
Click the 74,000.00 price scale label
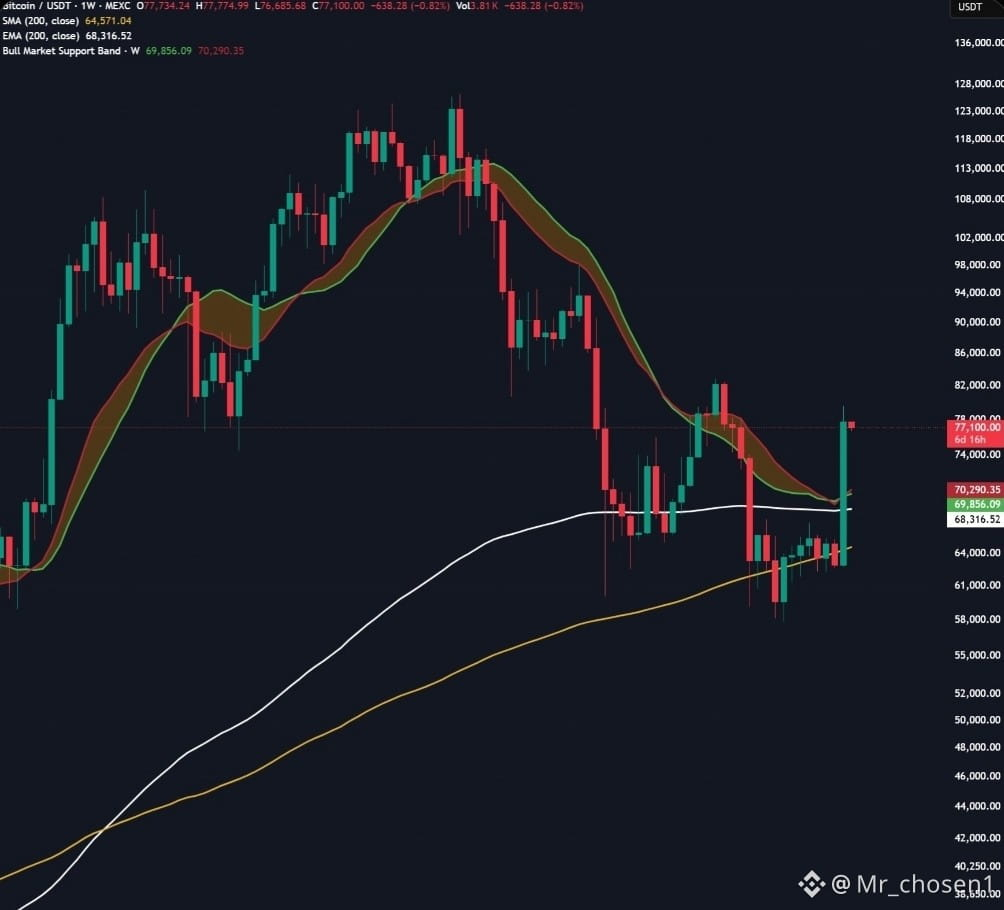[978, 455]
